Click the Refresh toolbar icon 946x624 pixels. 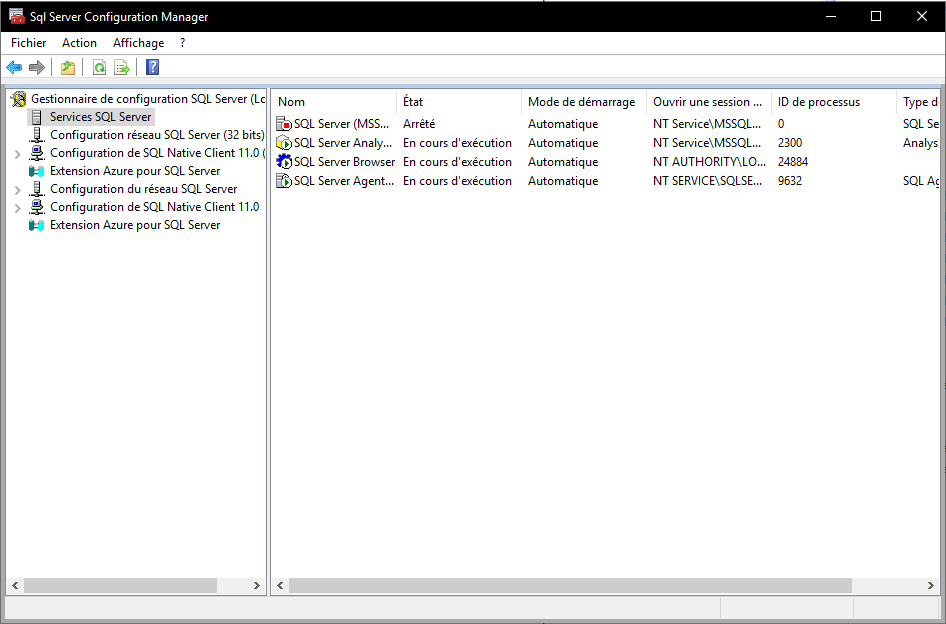pos(99,68)
